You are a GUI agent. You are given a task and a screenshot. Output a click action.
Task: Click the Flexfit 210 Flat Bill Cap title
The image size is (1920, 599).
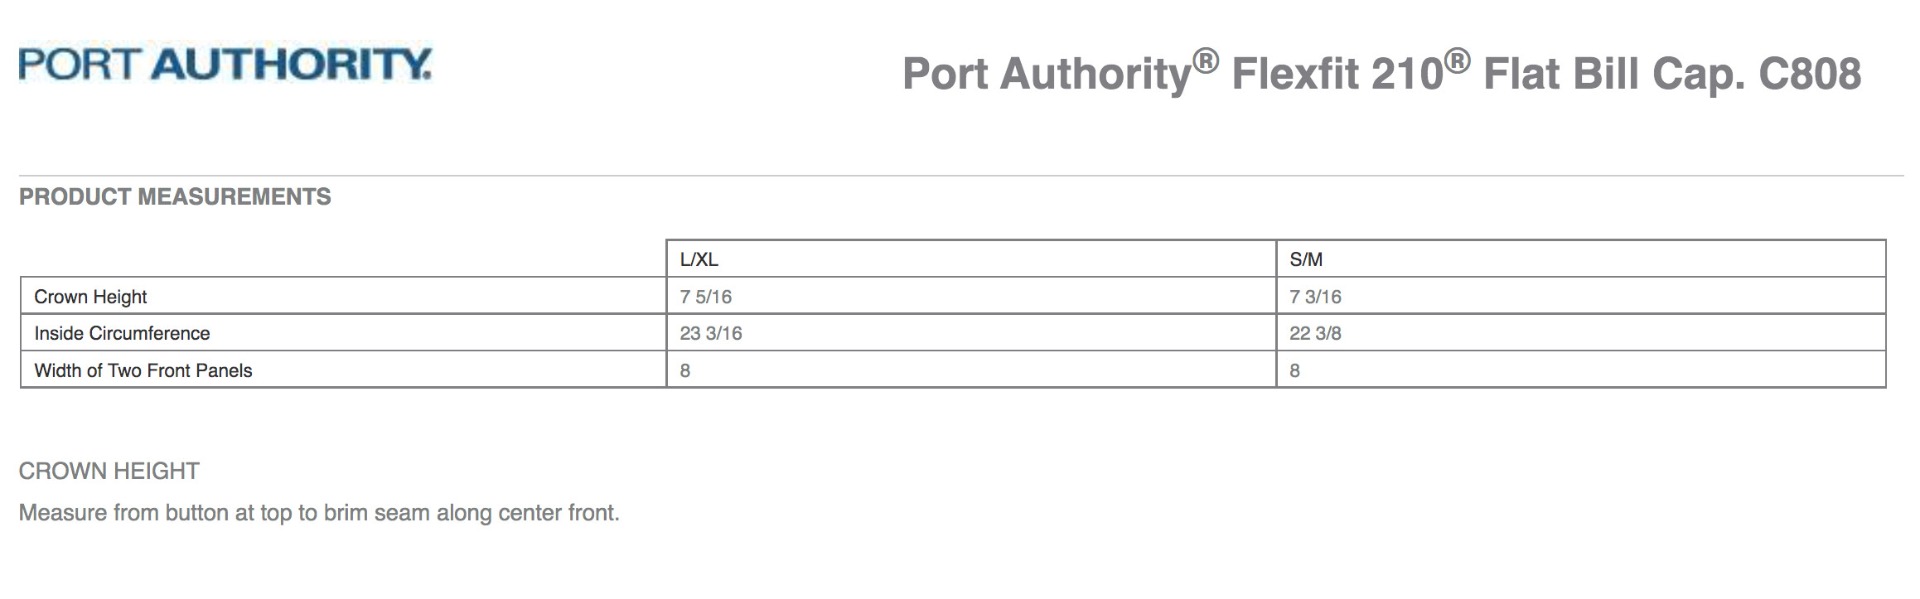(x=1380, y=74)
